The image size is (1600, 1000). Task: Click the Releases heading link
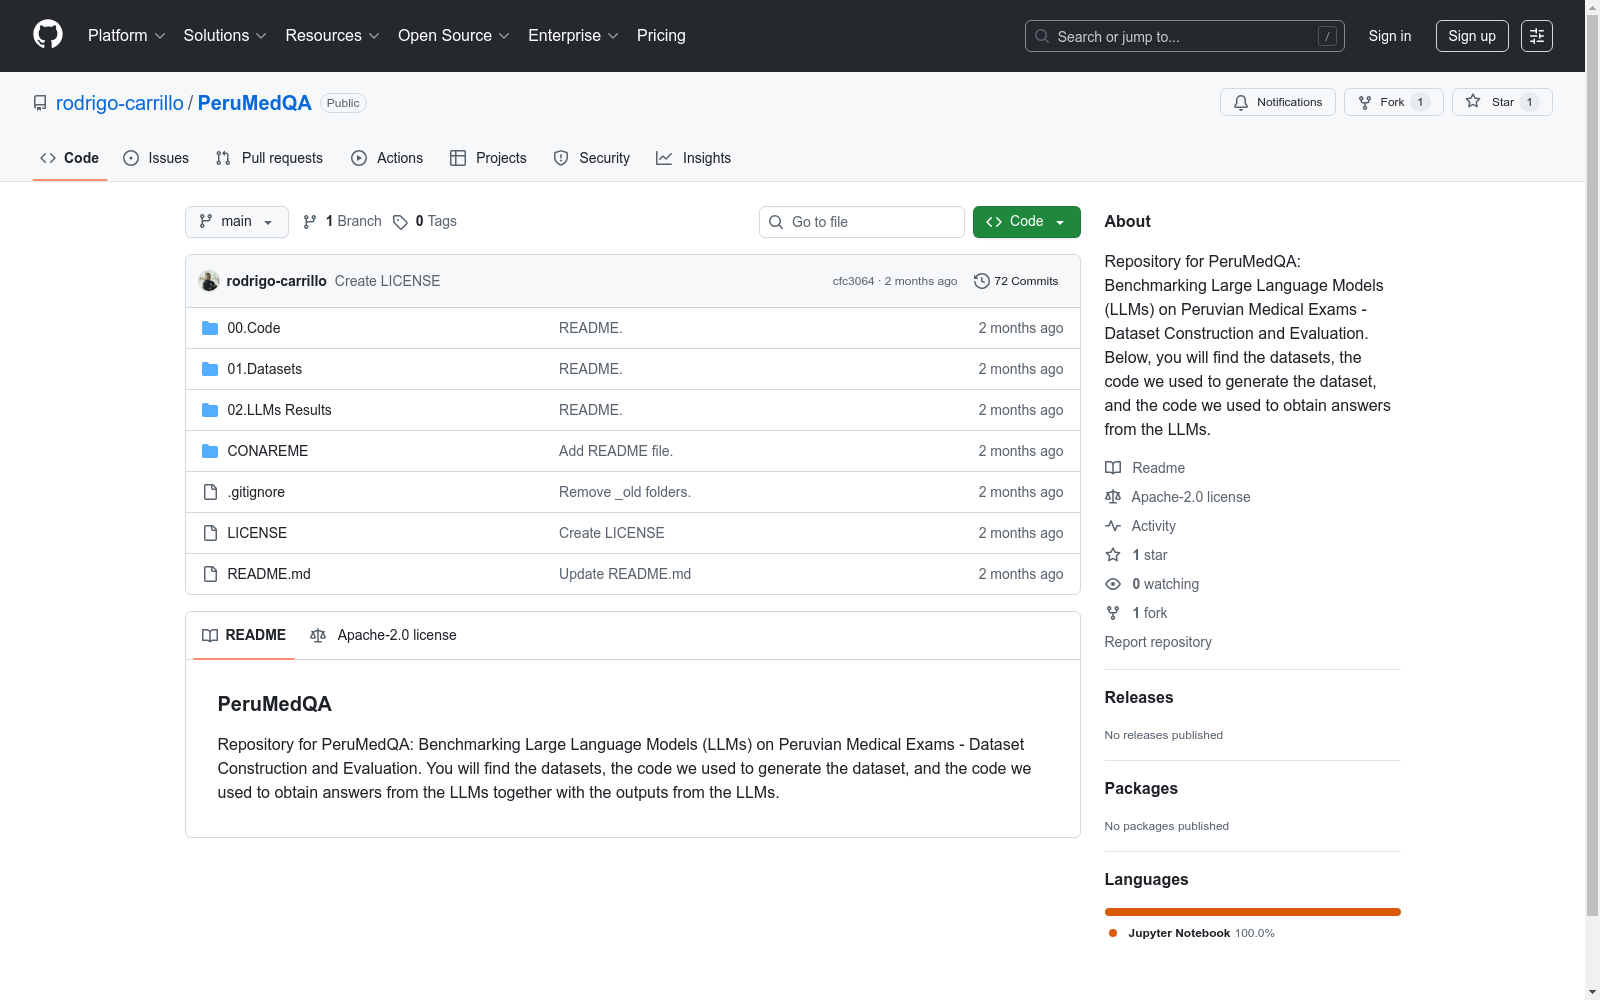click(x=1139, y=698)
